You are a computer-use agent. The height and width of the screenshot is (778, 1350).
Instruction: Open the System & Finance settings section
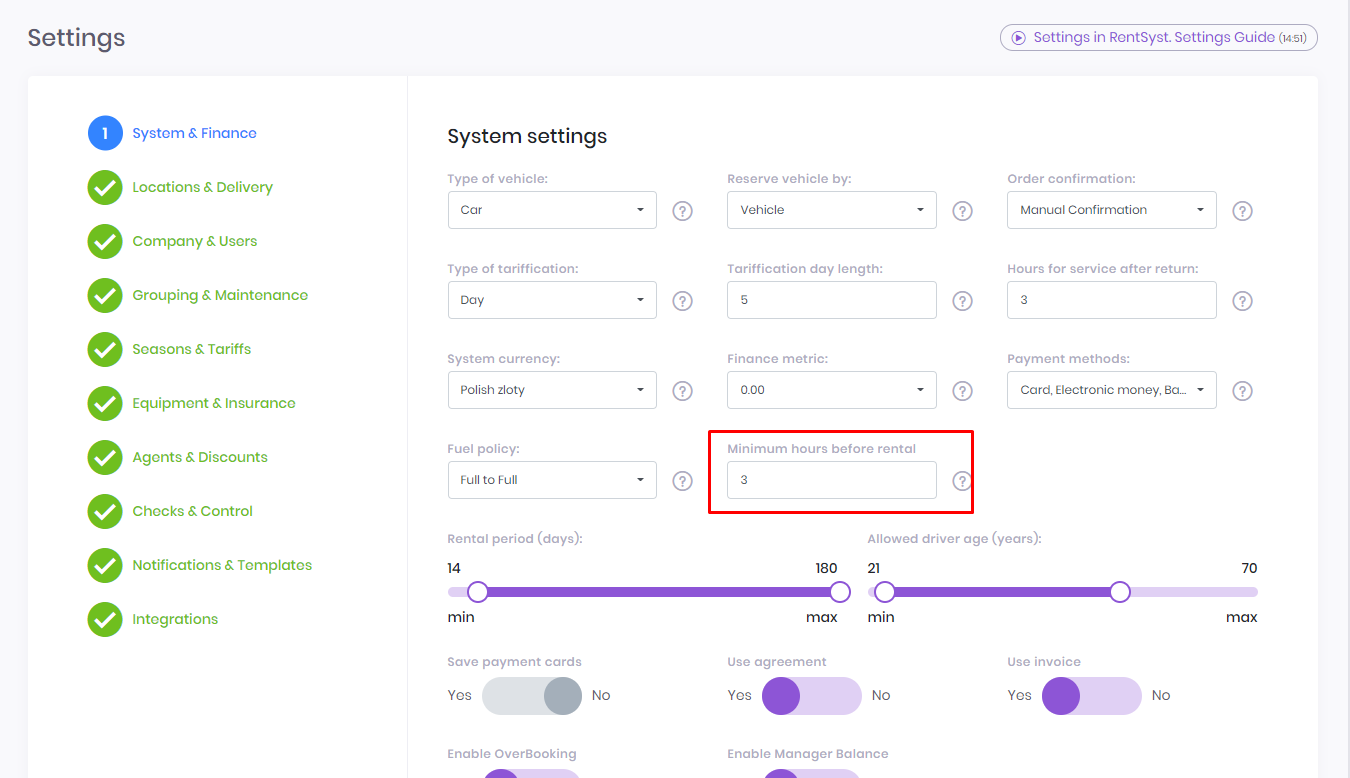(x=194, y=133)
